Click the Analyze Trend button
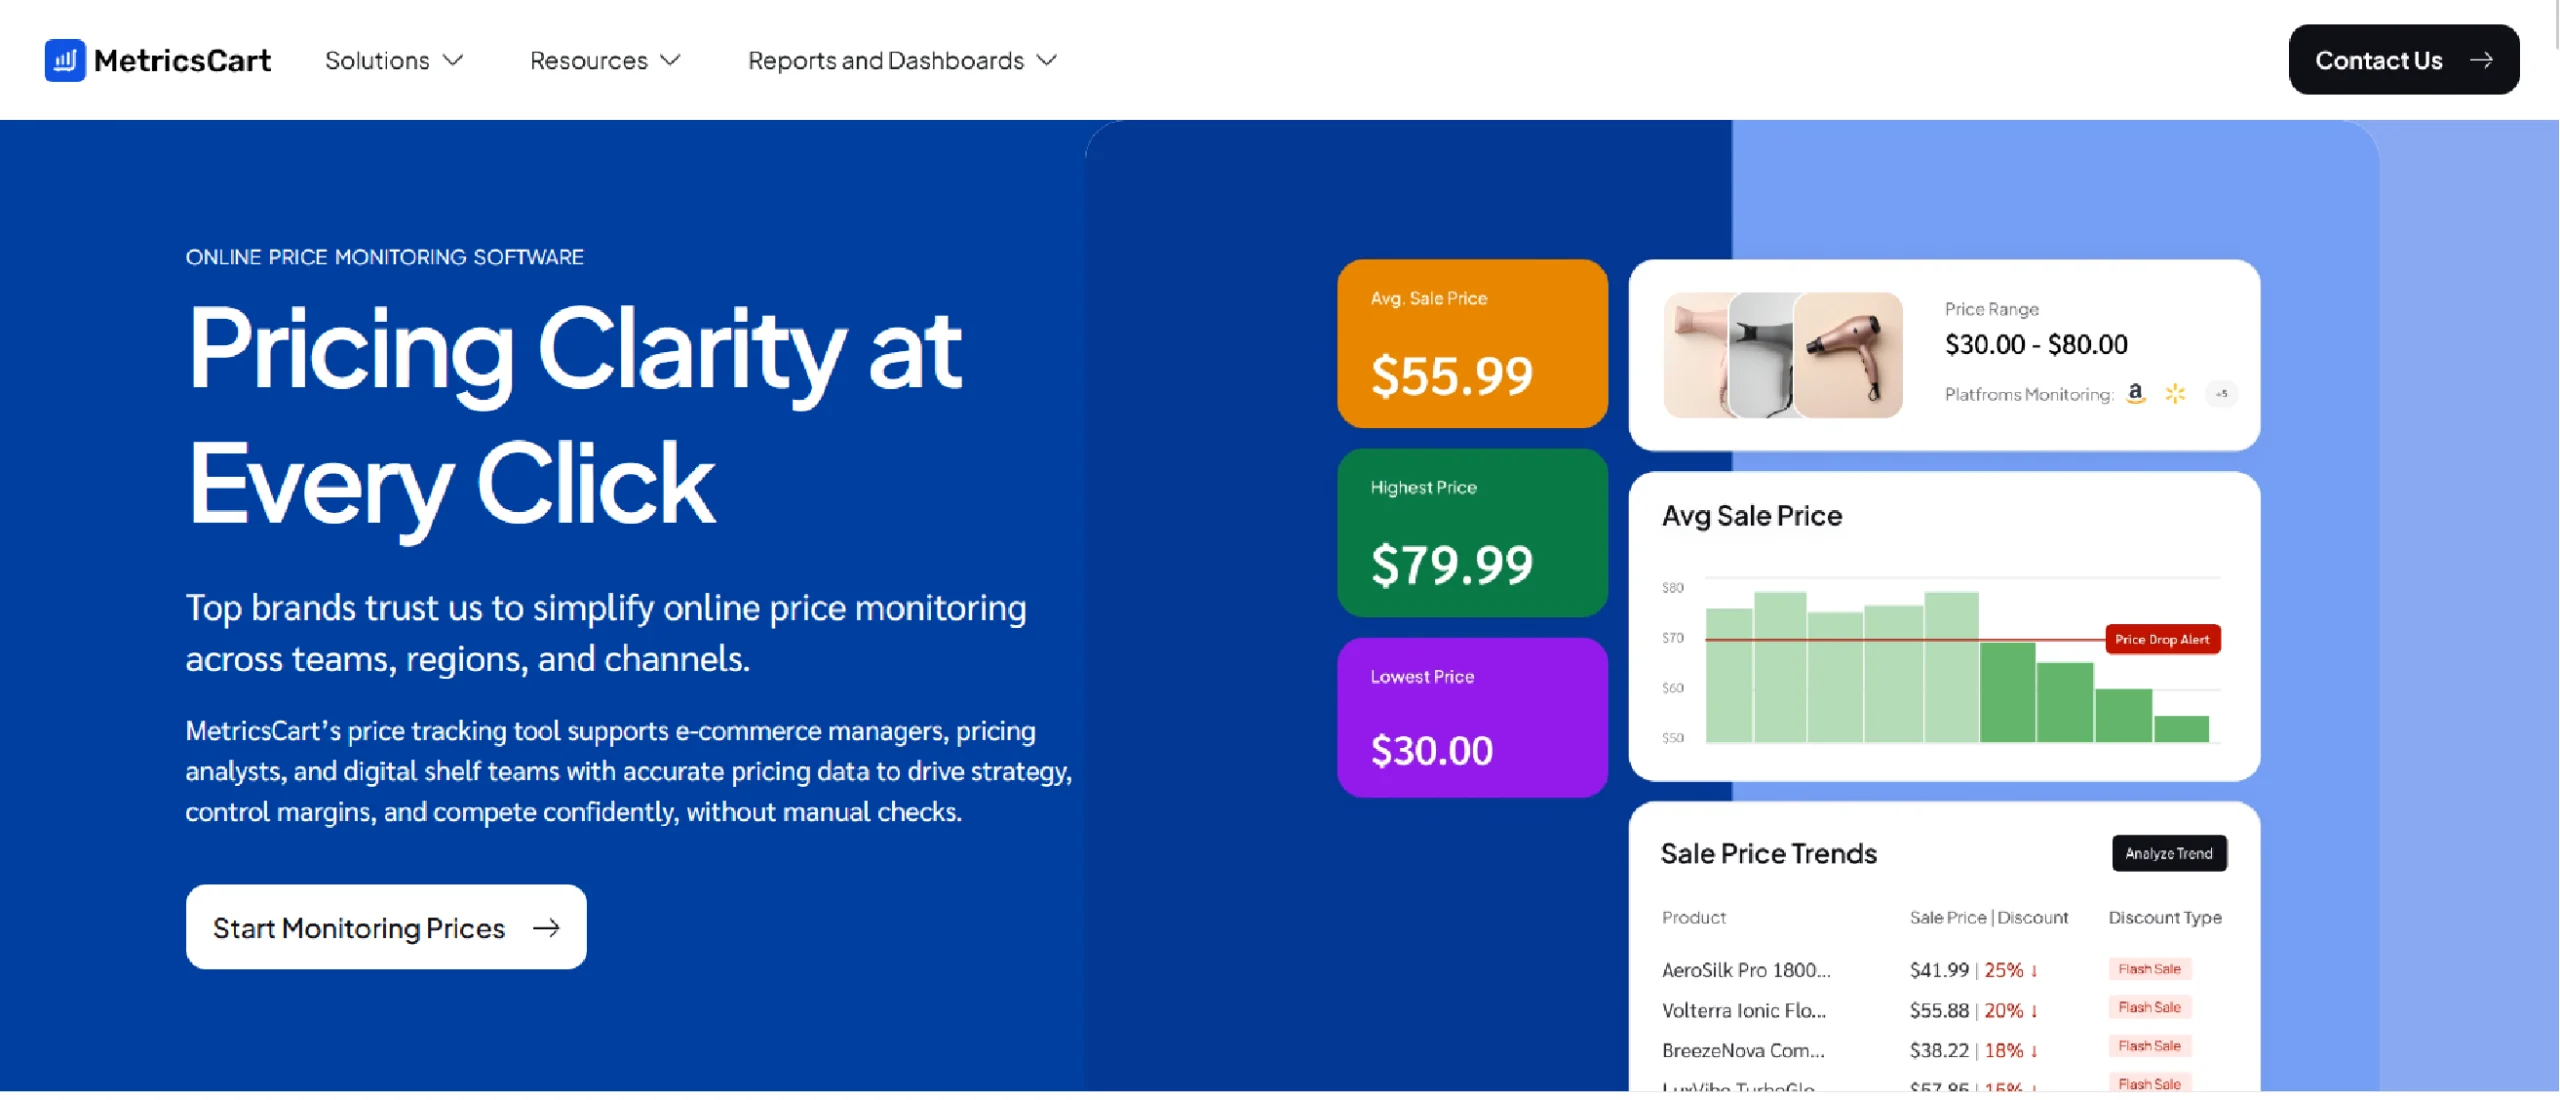This screenshot has height=1100, width=2560. (x=2169, y=853)
